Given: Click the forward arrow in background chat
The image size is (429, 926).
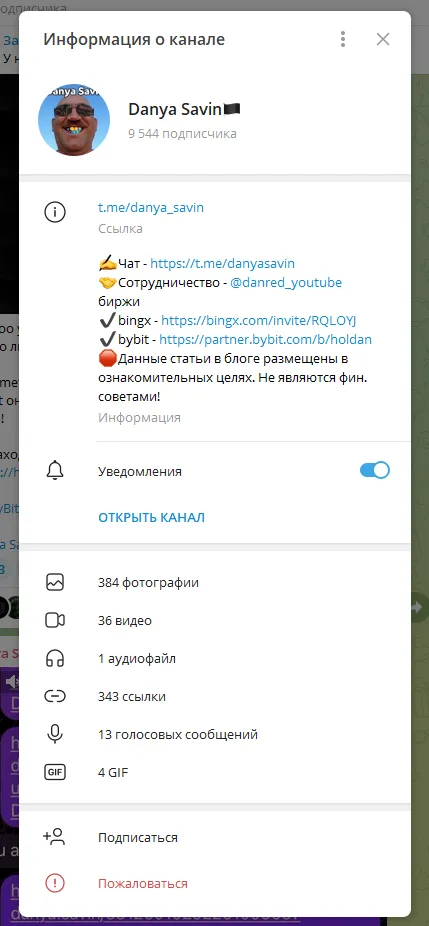Looking at the screenshot, I should 417,607.
